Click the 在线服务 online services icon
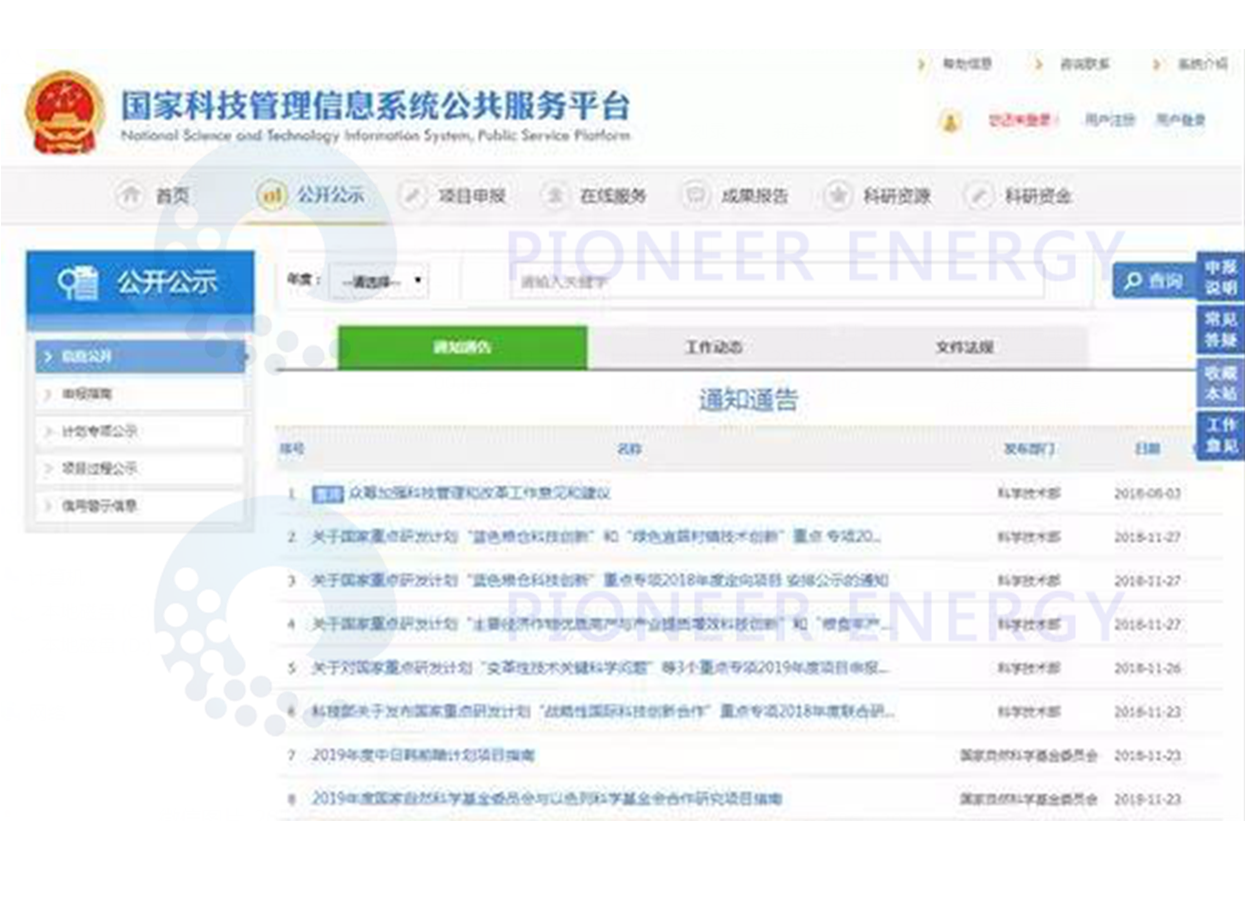Viewport: 1246px width, 917px height. point(554,196)
